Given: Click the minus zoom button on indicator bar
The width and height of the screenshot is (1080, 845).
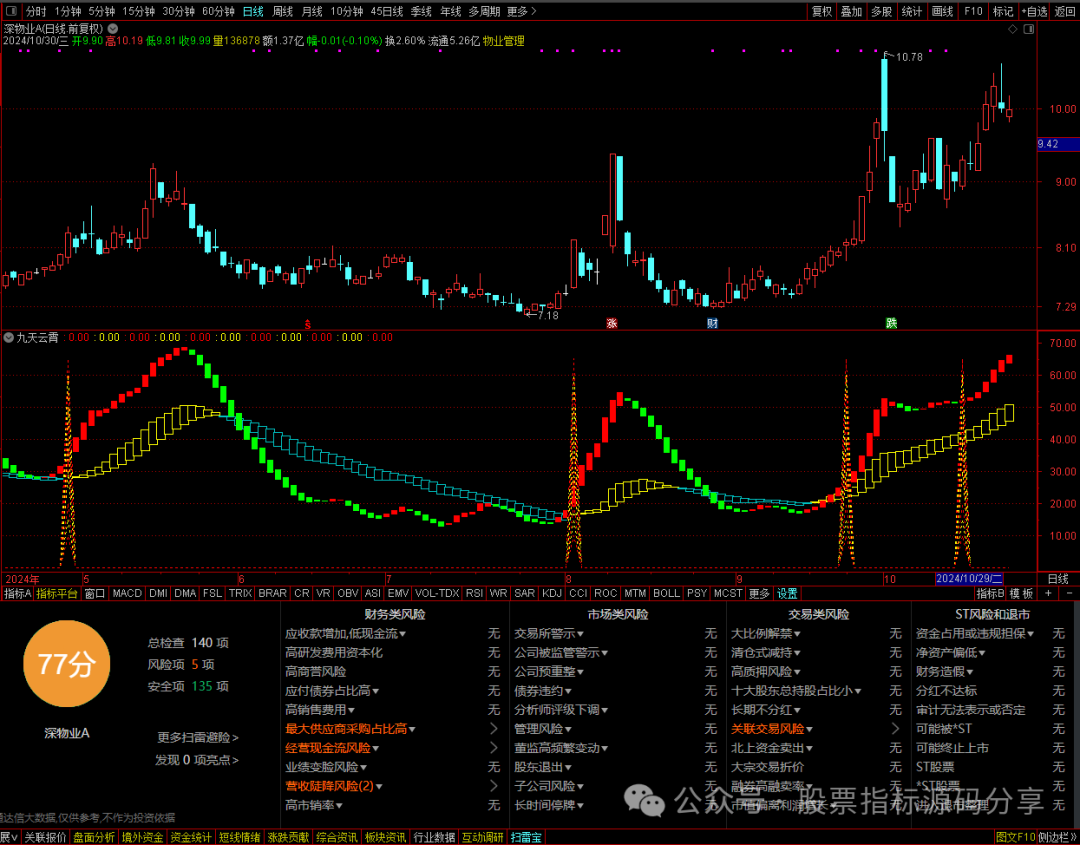Looking at the screenshot, I should (x=1069, y=594).
